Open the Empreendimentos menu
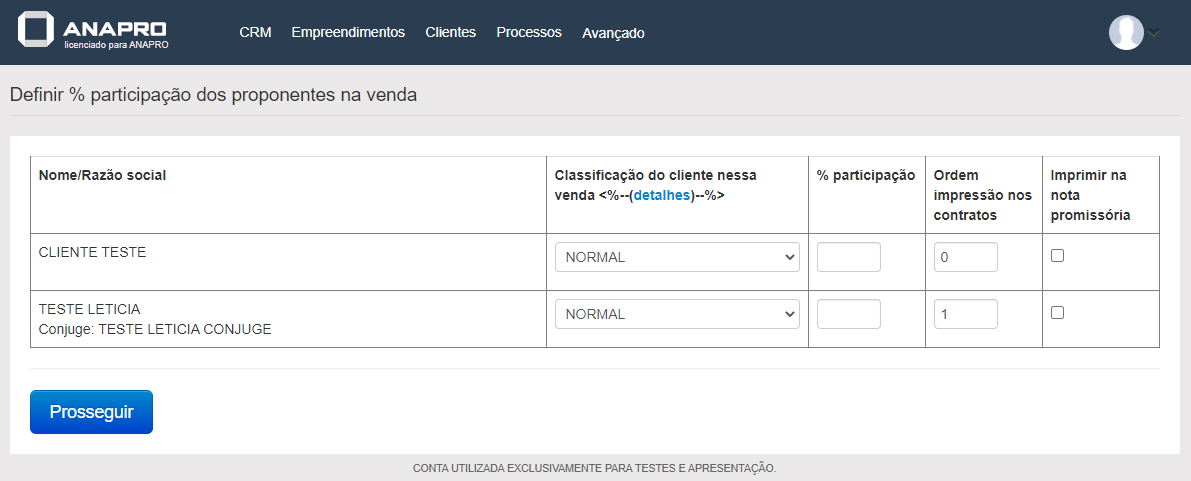The height and width of the screenshot is (481, 1191). click(348, 32)
